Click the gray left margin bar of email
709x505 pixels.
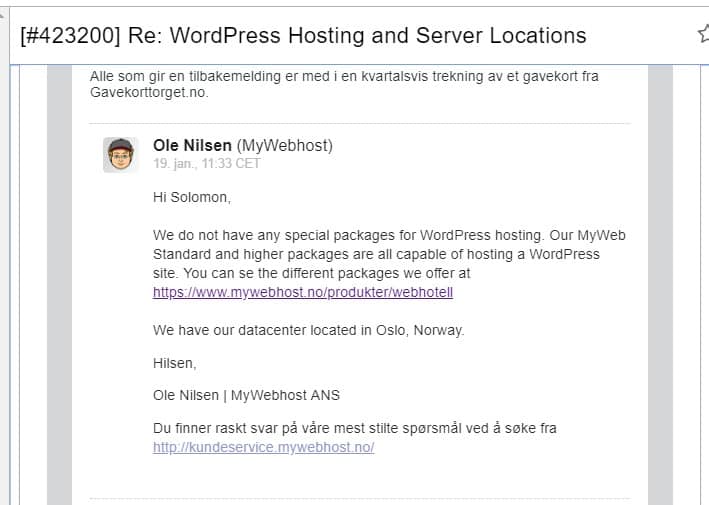pyautogui.click(x=60, y=285)
